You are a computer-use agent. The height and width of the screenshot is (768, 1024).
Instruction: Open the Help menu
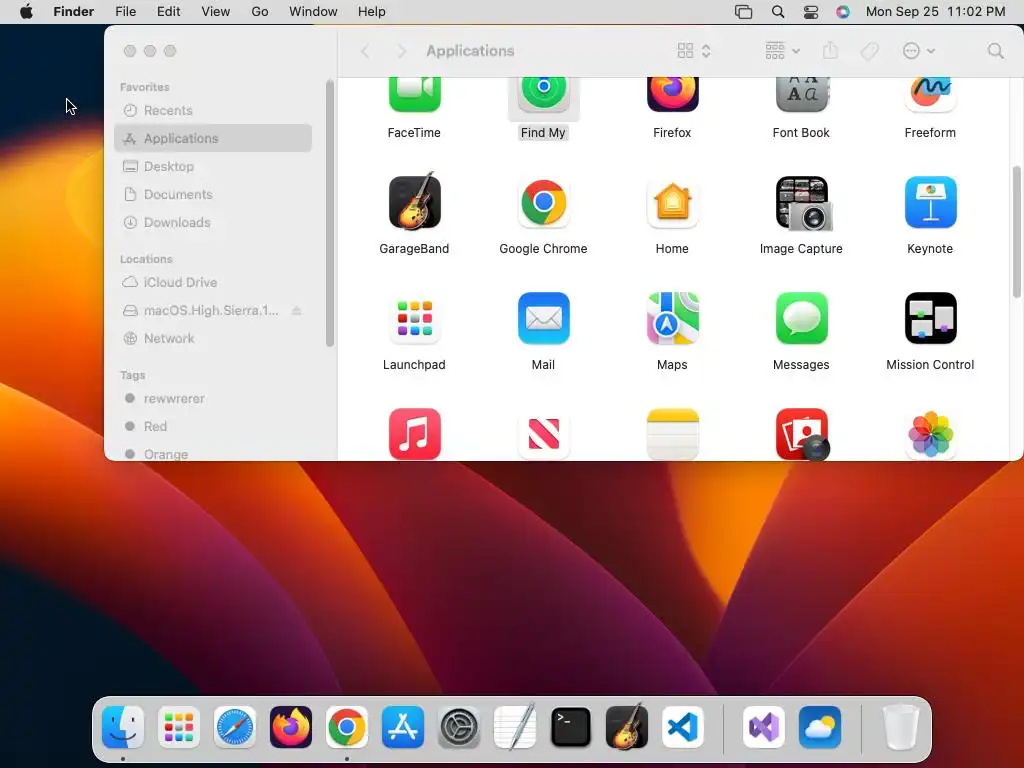point(372,12)
